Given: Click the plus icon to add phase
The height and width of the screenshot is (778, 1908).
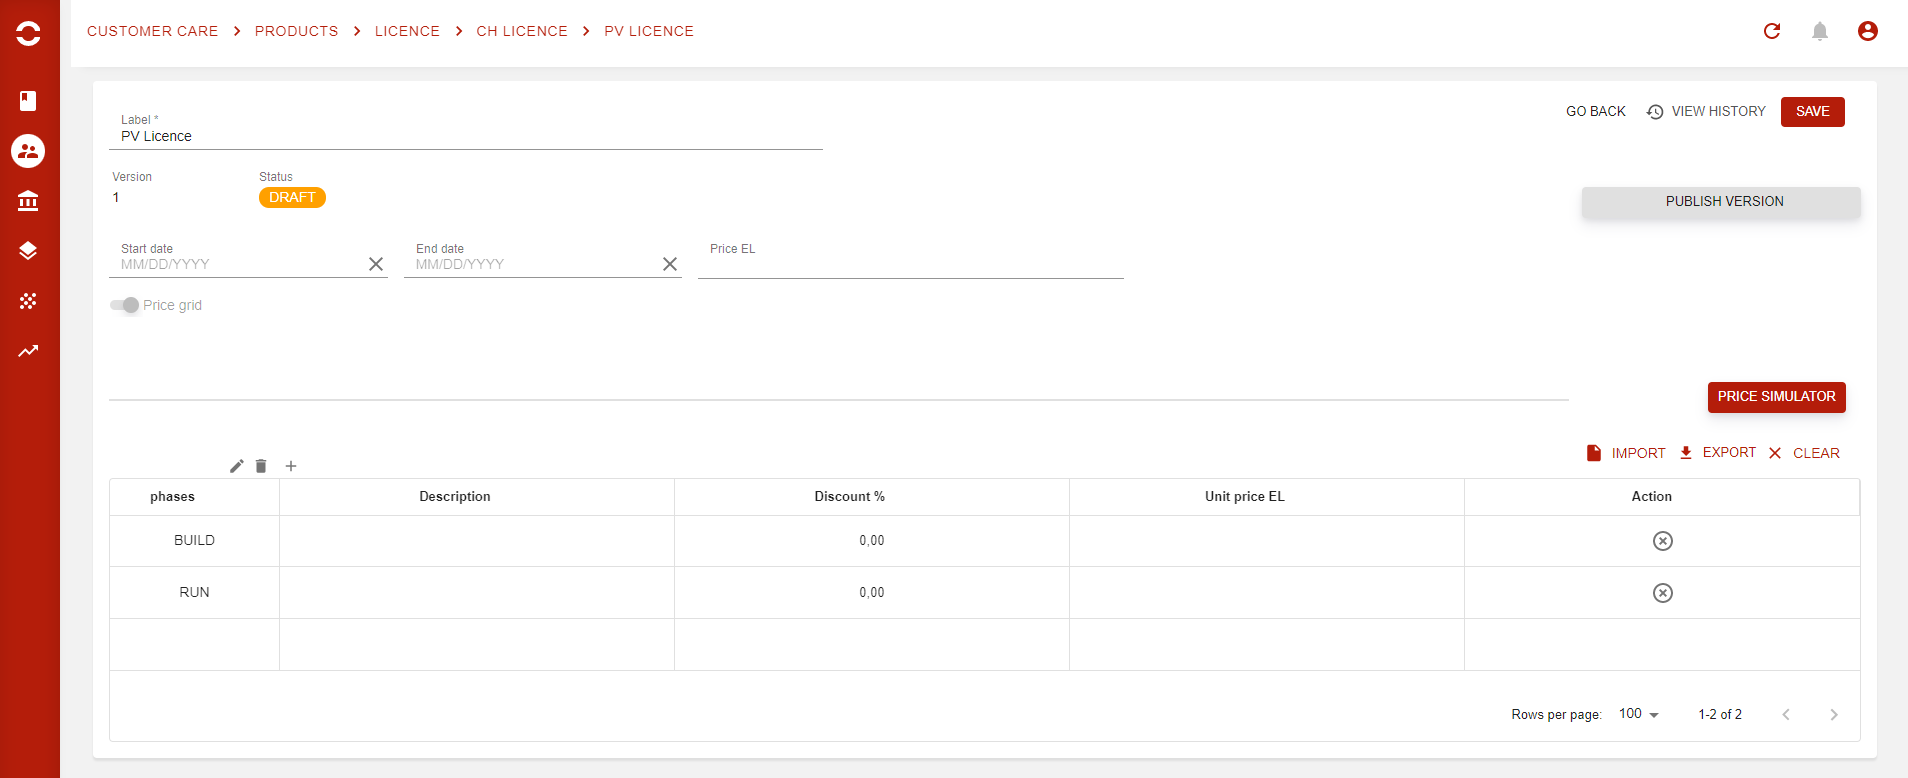Looking at the screenshot, I should click(x=291, y=466).
